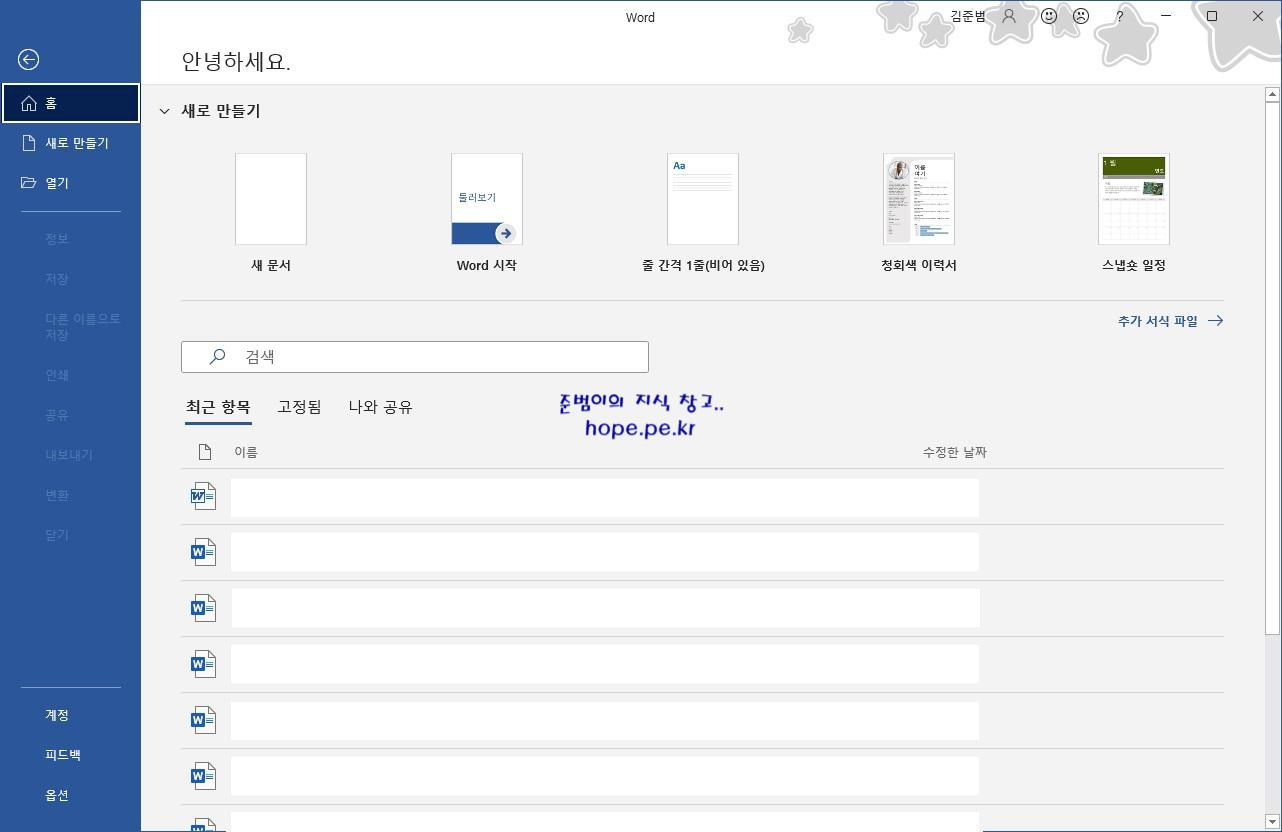Screen dimensions: 1282x832
Task: Click the document icon in list header
Action: click(x=205, y=452)
